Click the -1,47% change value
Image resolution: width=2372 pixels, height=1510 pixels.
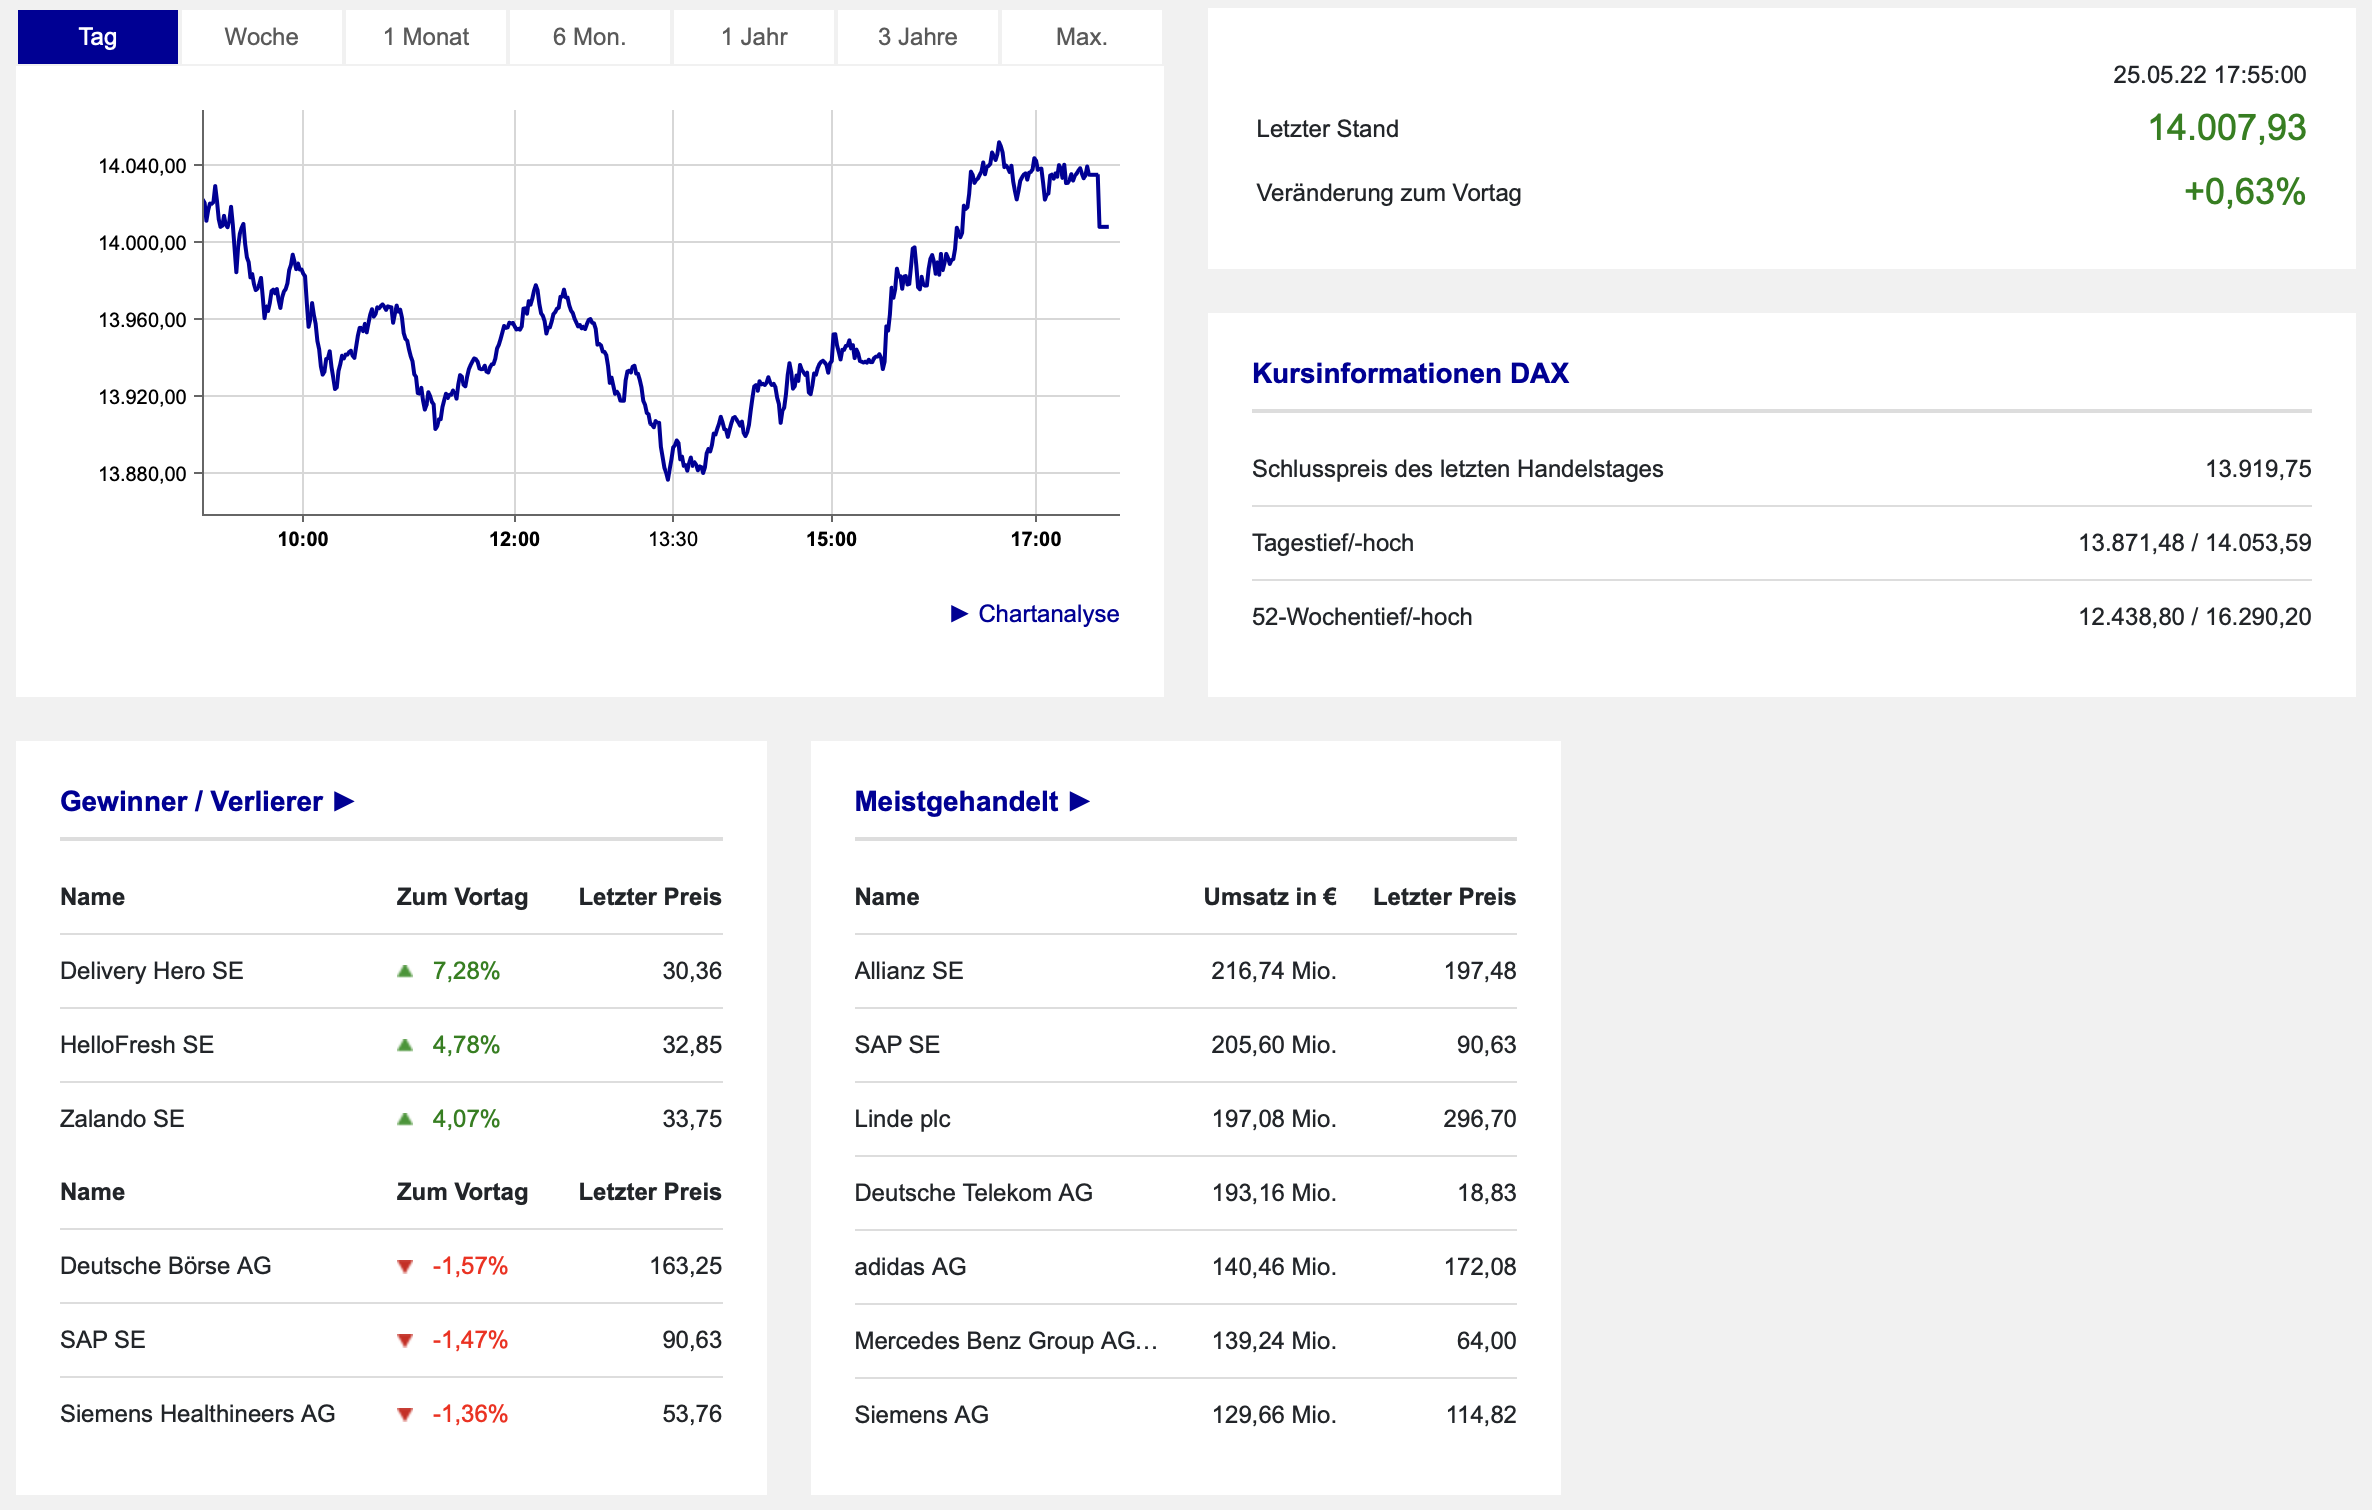pos(470,1340)
